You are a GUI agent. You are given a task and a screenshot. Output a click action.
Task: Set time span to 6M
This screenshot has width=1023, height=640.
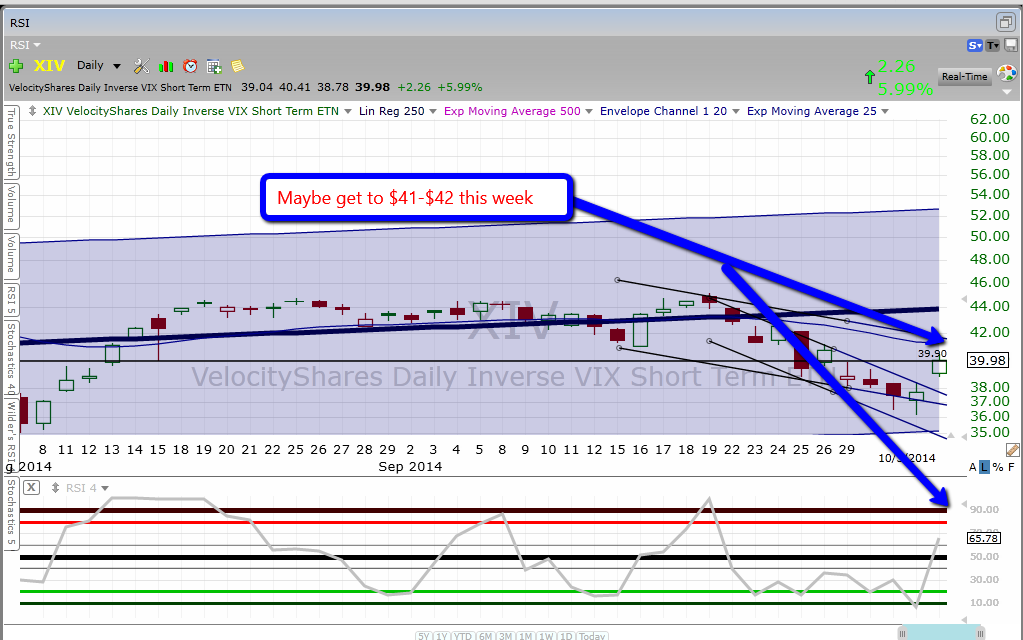485,636
